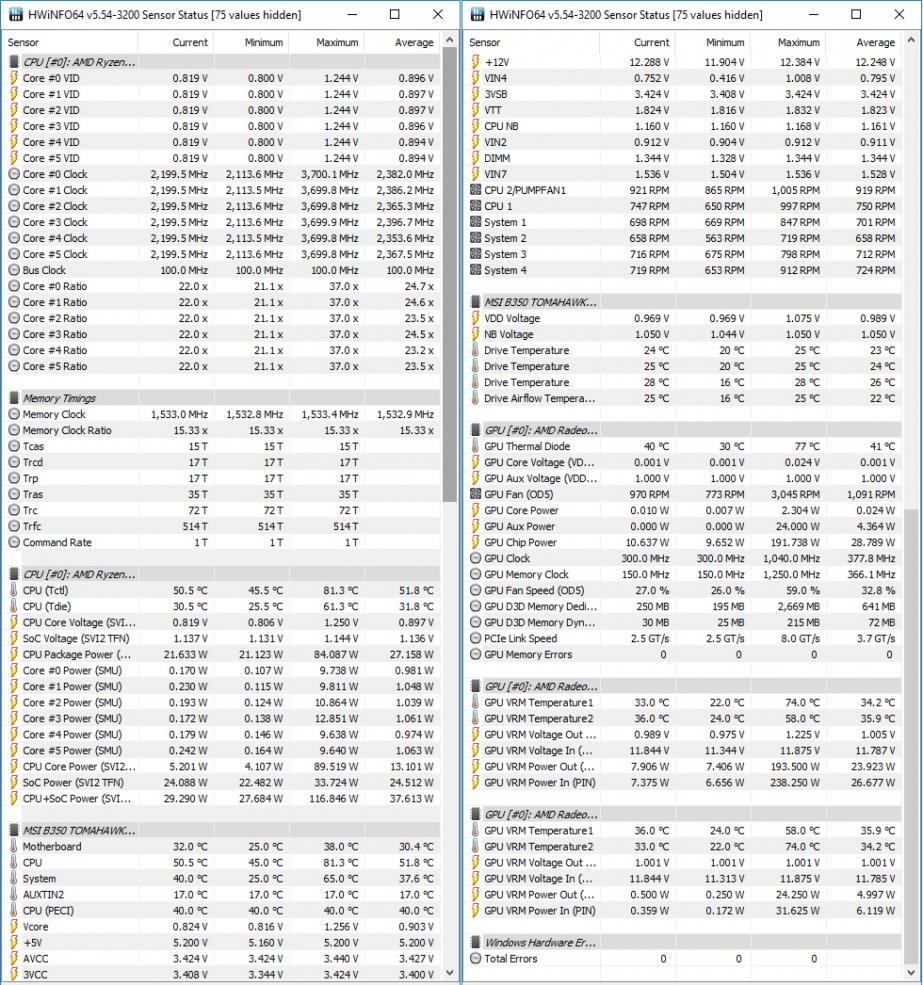Click the 8.0 GT/s PCIe maximum value

[800, 638]
